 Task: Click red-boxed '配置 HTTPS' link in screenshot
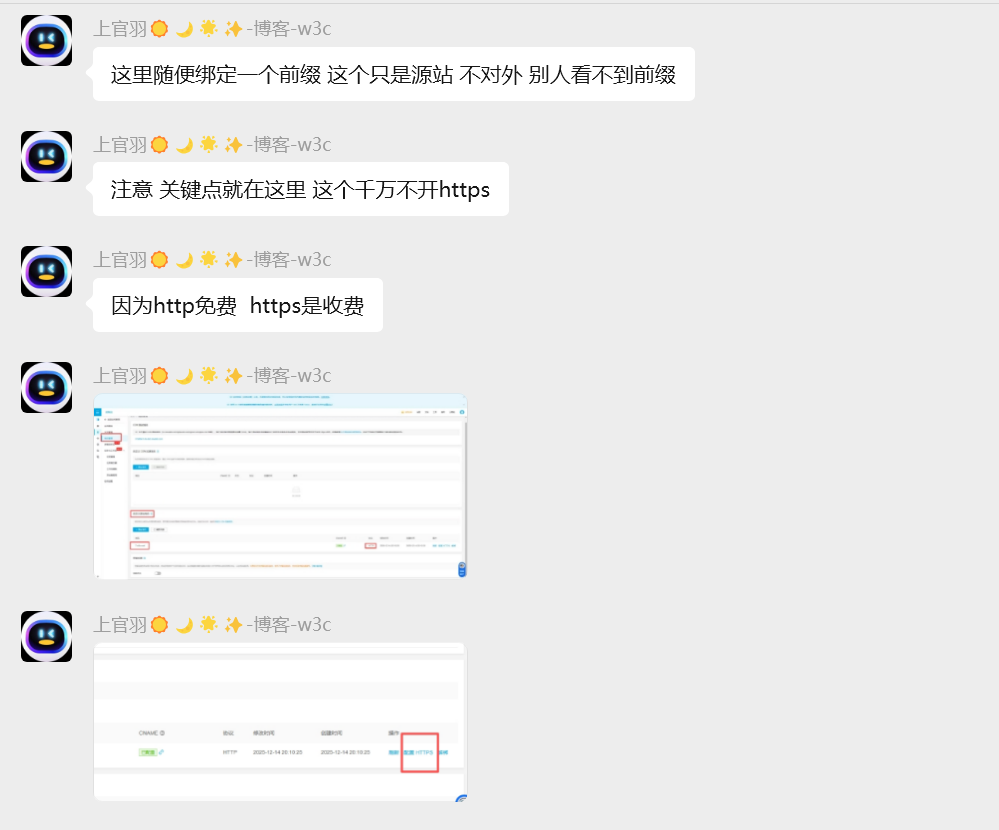click(x=420, y=752)
